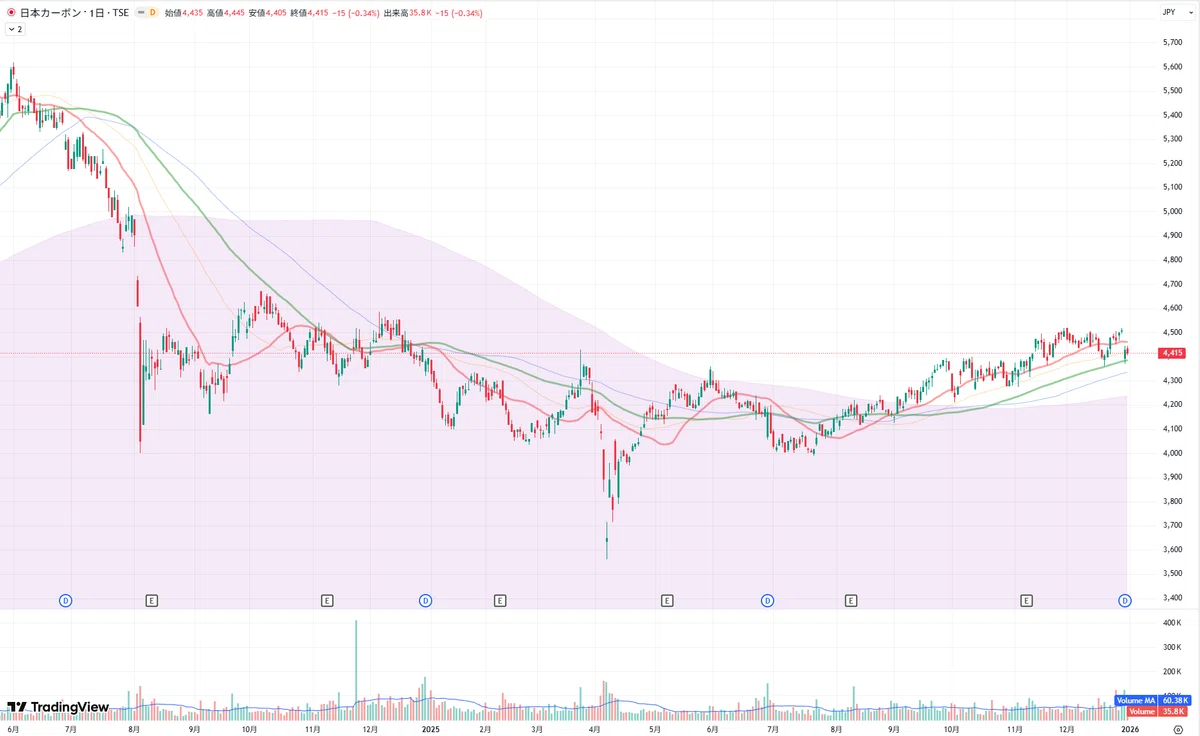Click the earnings E marker at August 2024

(152, 600)
